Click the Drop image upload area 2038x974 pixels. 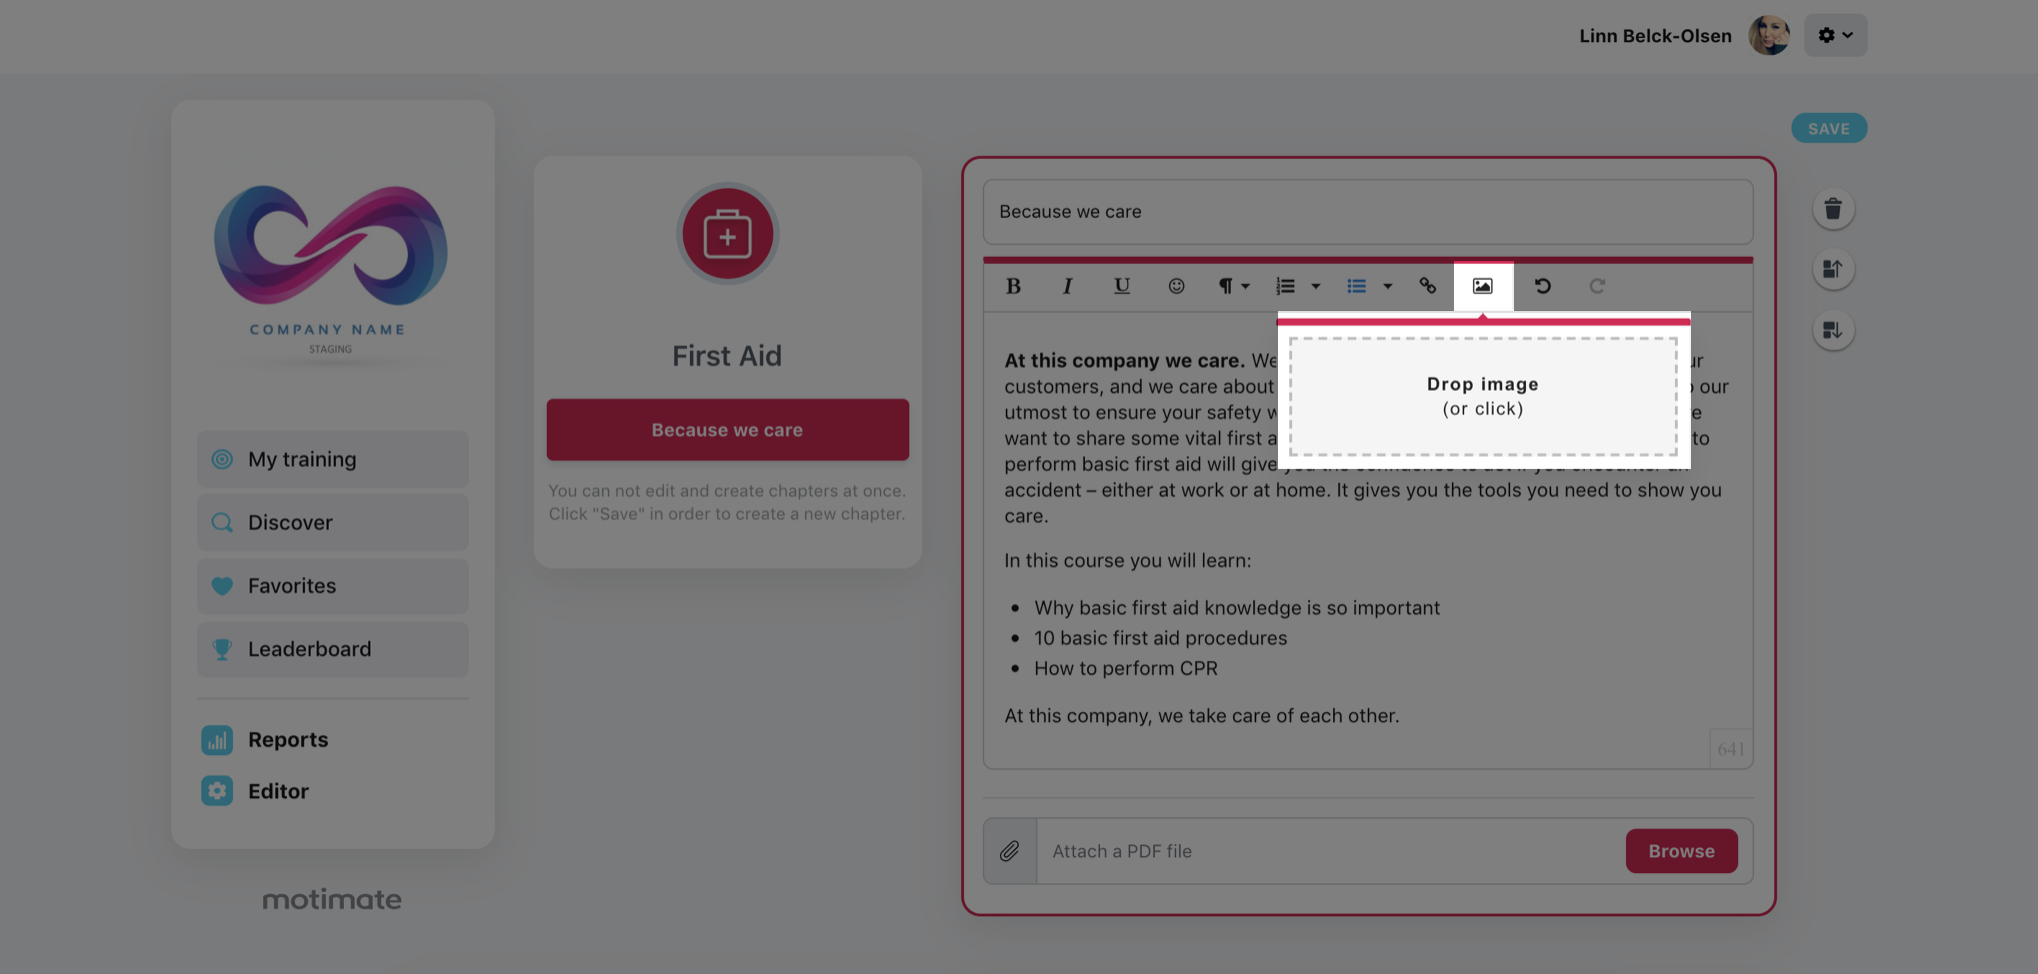1483,396
